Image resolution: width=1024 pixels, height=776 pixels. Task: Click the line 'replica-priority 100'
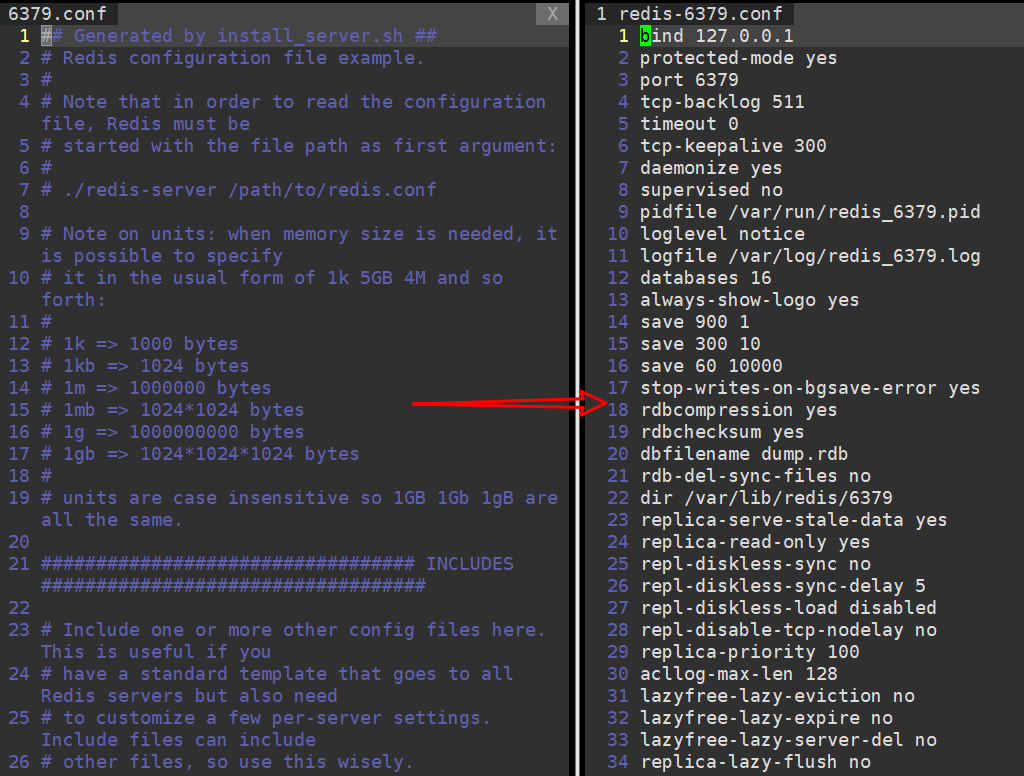click(x=749, y=652)
